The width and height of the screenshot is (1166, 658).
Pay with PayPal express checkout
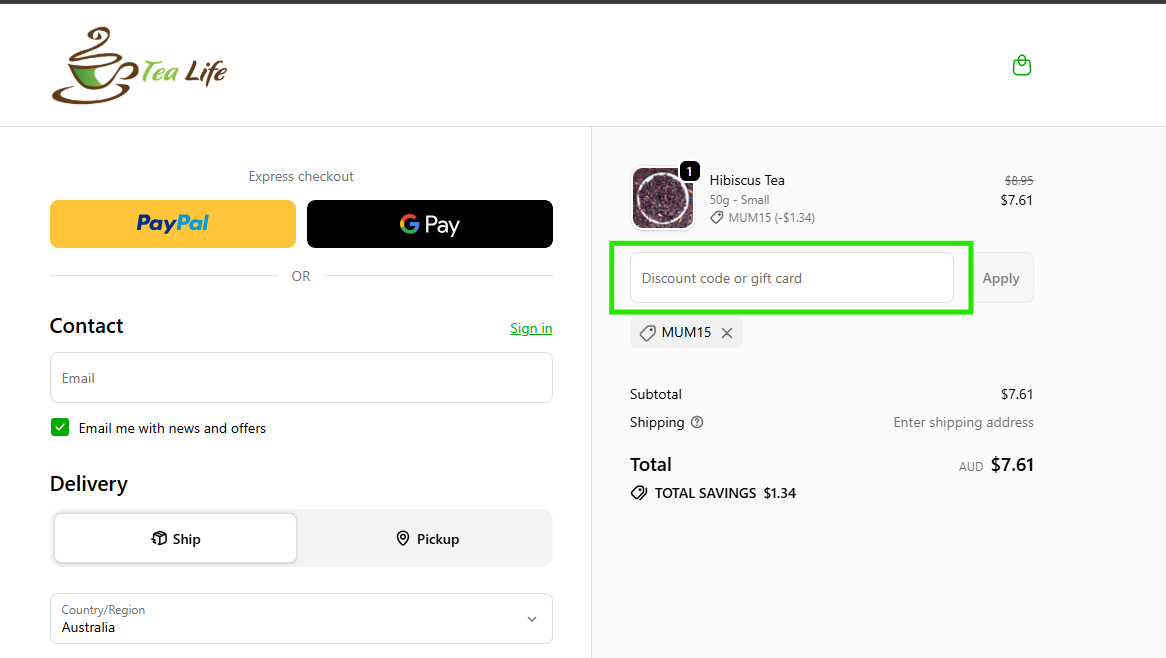tap(173, 224)
